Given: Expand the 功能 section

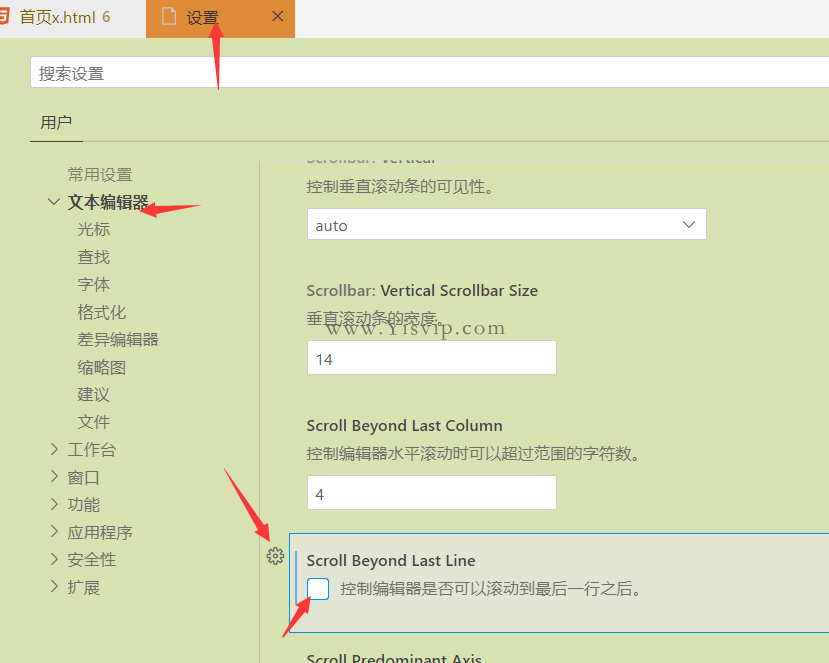Looking at the screenshot, I should click(x=54, y=504).
